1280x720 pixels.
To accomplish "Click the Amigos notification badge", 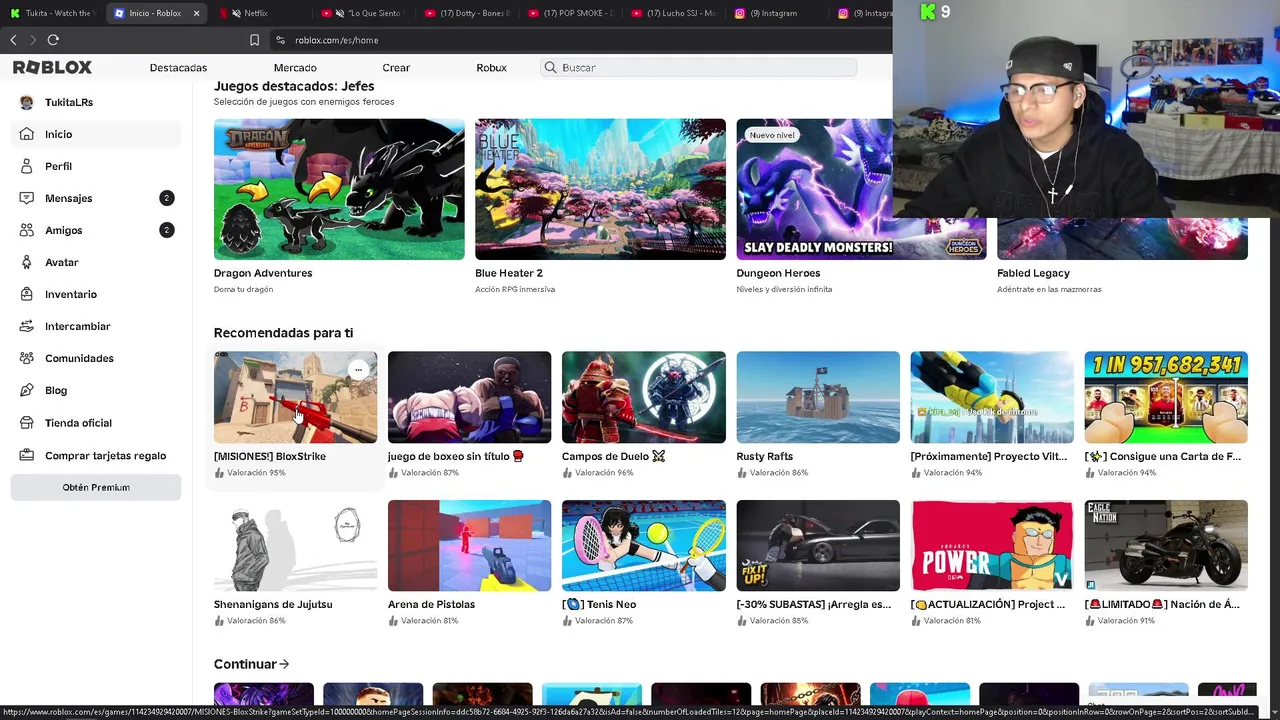I will [x=167, y=230].
